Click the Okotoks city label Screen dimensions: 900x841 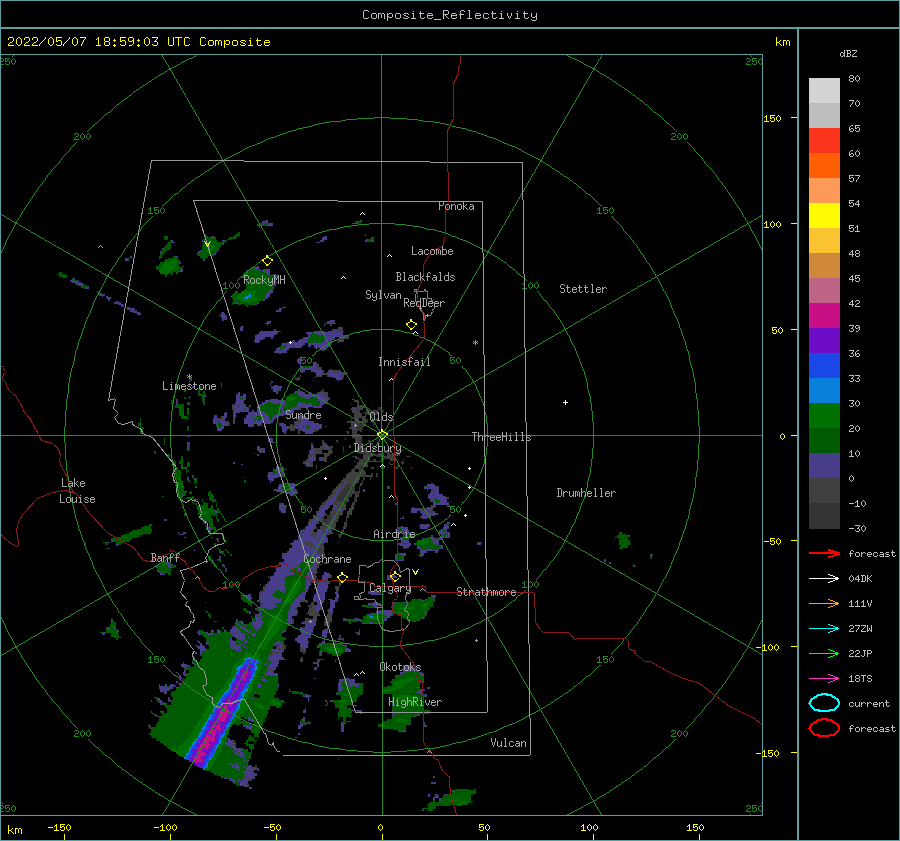coord(400,667)
